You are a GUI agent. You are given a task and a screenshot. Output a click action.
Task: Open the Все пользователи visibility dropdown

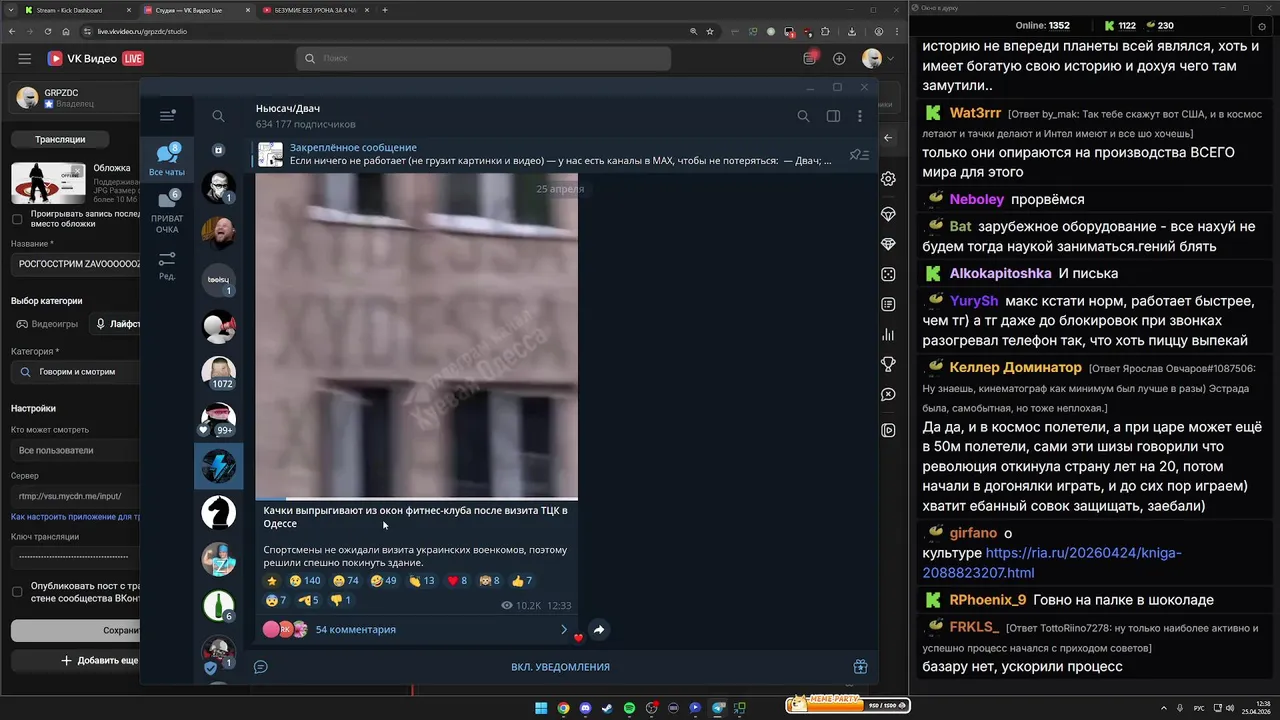76,450
